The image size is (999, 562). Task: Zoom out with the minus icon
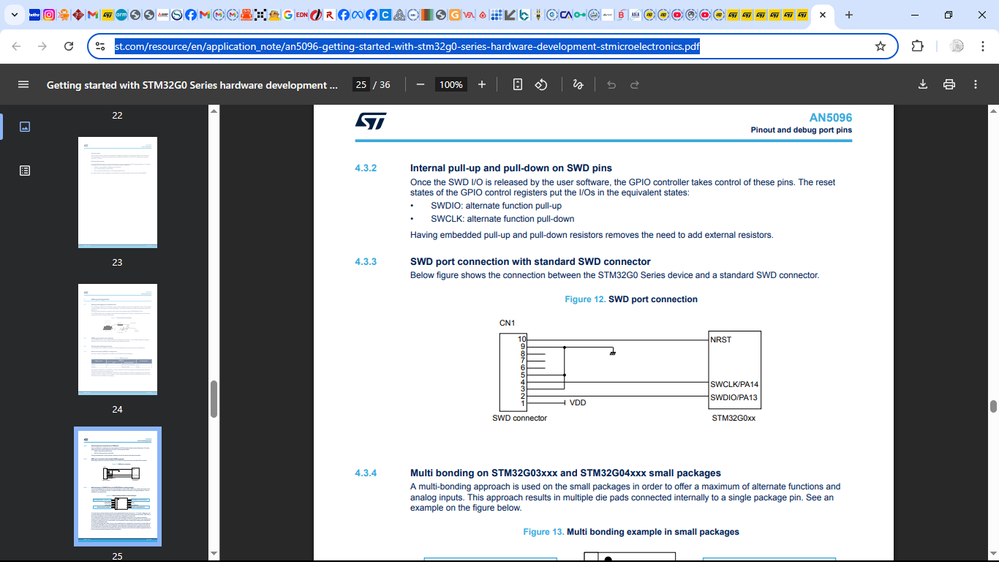pyautogui.click(x=420, y=85)
